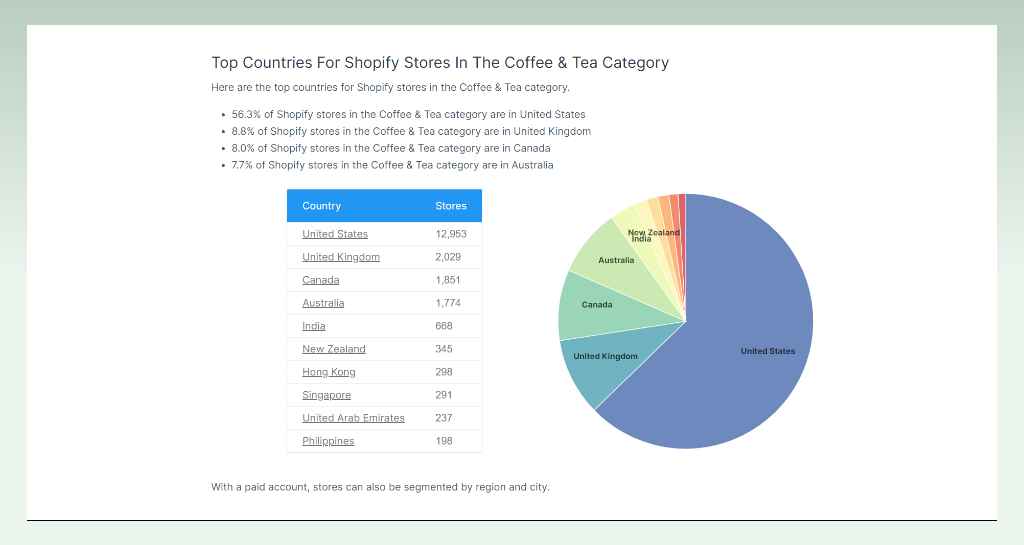This screenshot has width=1024, height=545.
Task: Select the 668 stores value
Action: 443,326
